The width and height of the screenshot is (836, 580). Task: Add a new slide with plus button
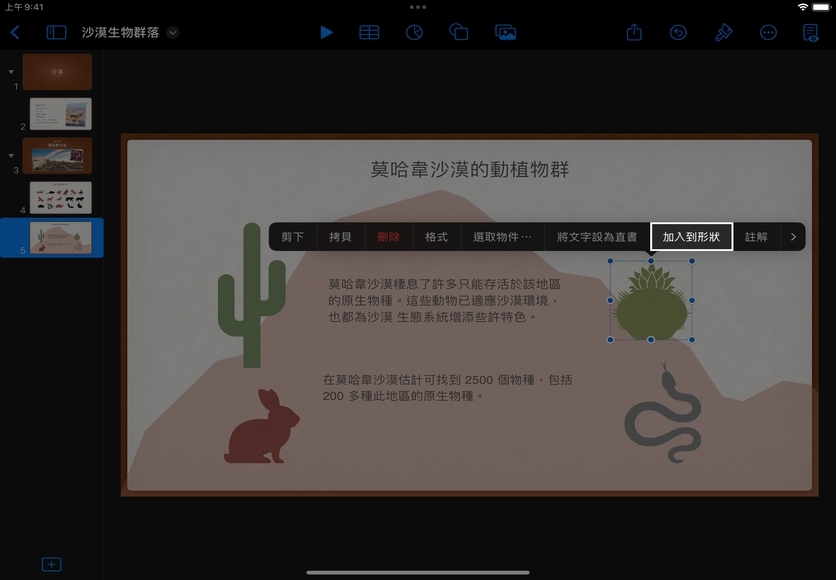point(51,564)
